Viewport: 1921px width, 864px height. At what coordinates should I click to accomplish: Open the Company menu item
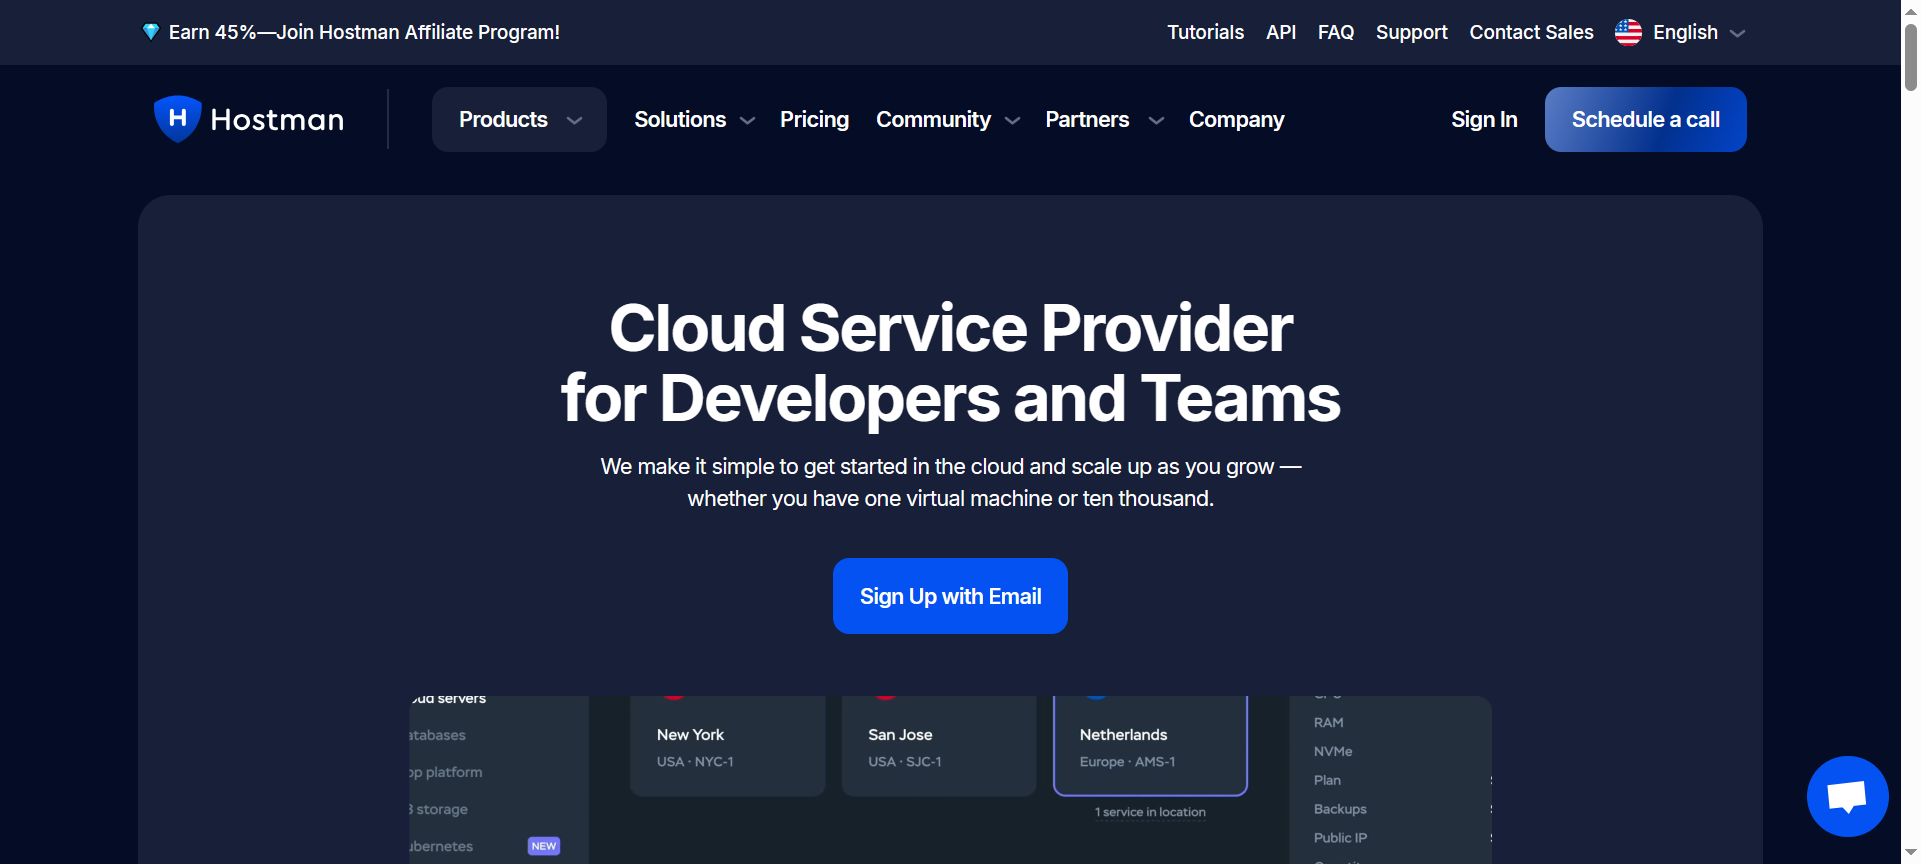click(1236, 120)
